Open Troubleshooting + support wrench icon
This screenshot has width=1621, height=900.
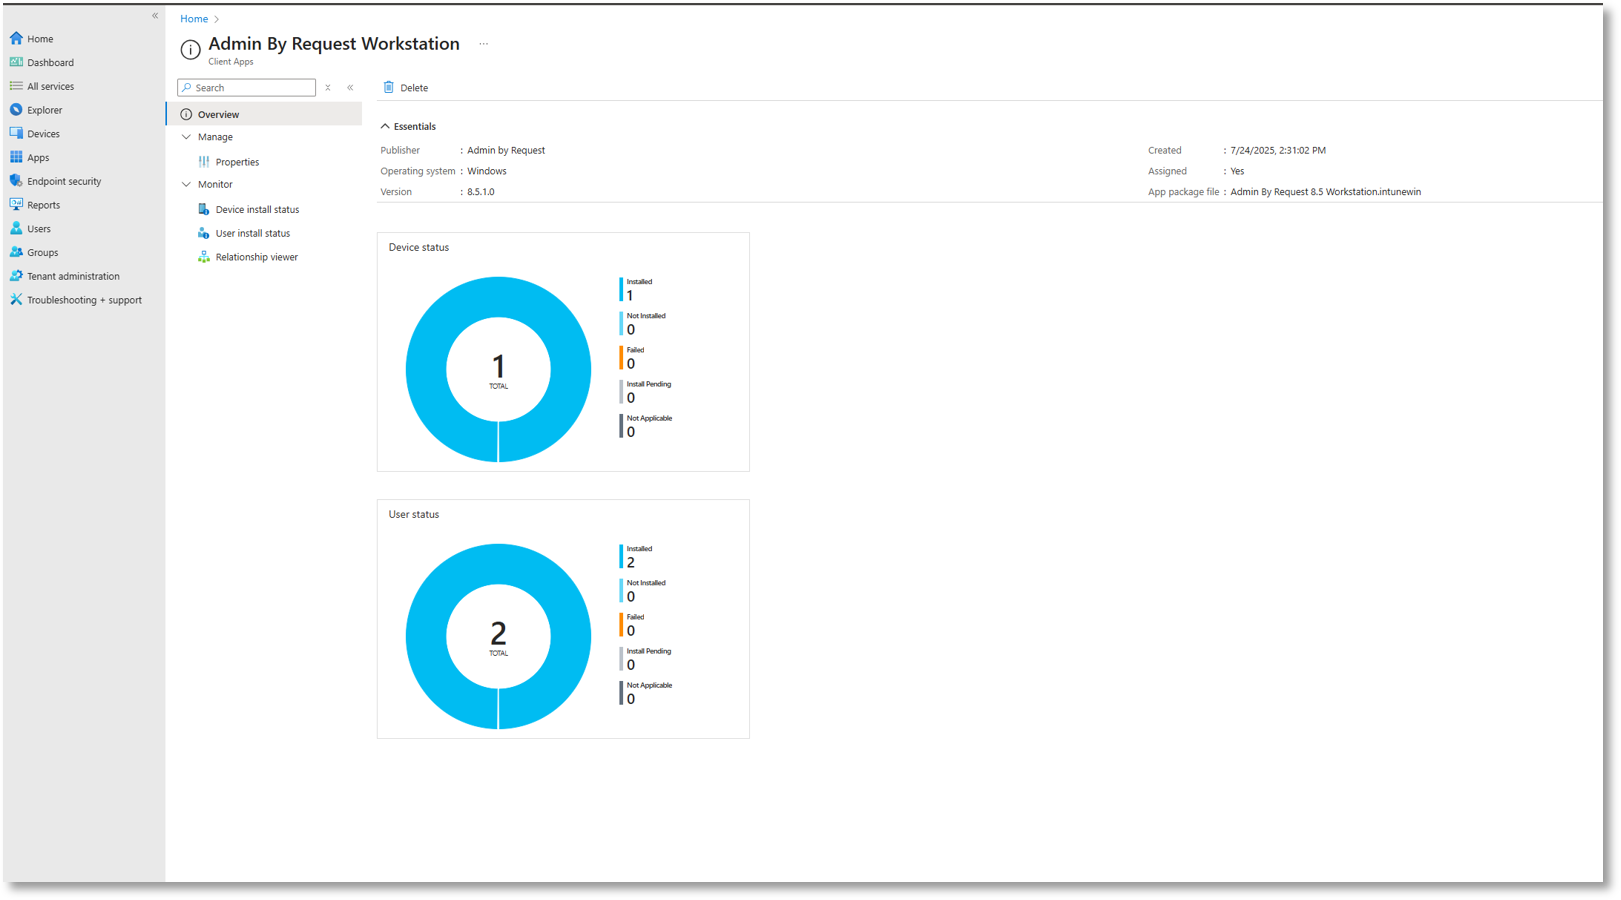[16, 299]
